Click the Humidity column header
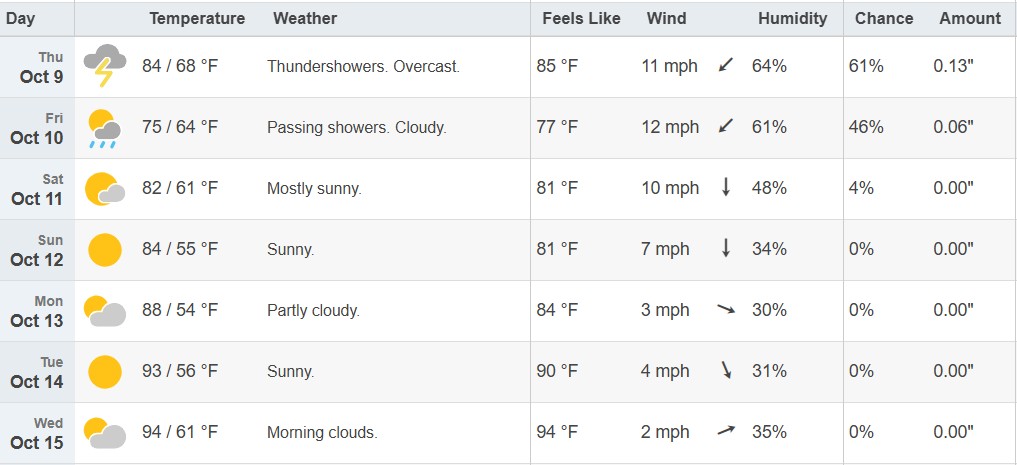The height and width of the screenshot is (465, 1017). (792, 18)
